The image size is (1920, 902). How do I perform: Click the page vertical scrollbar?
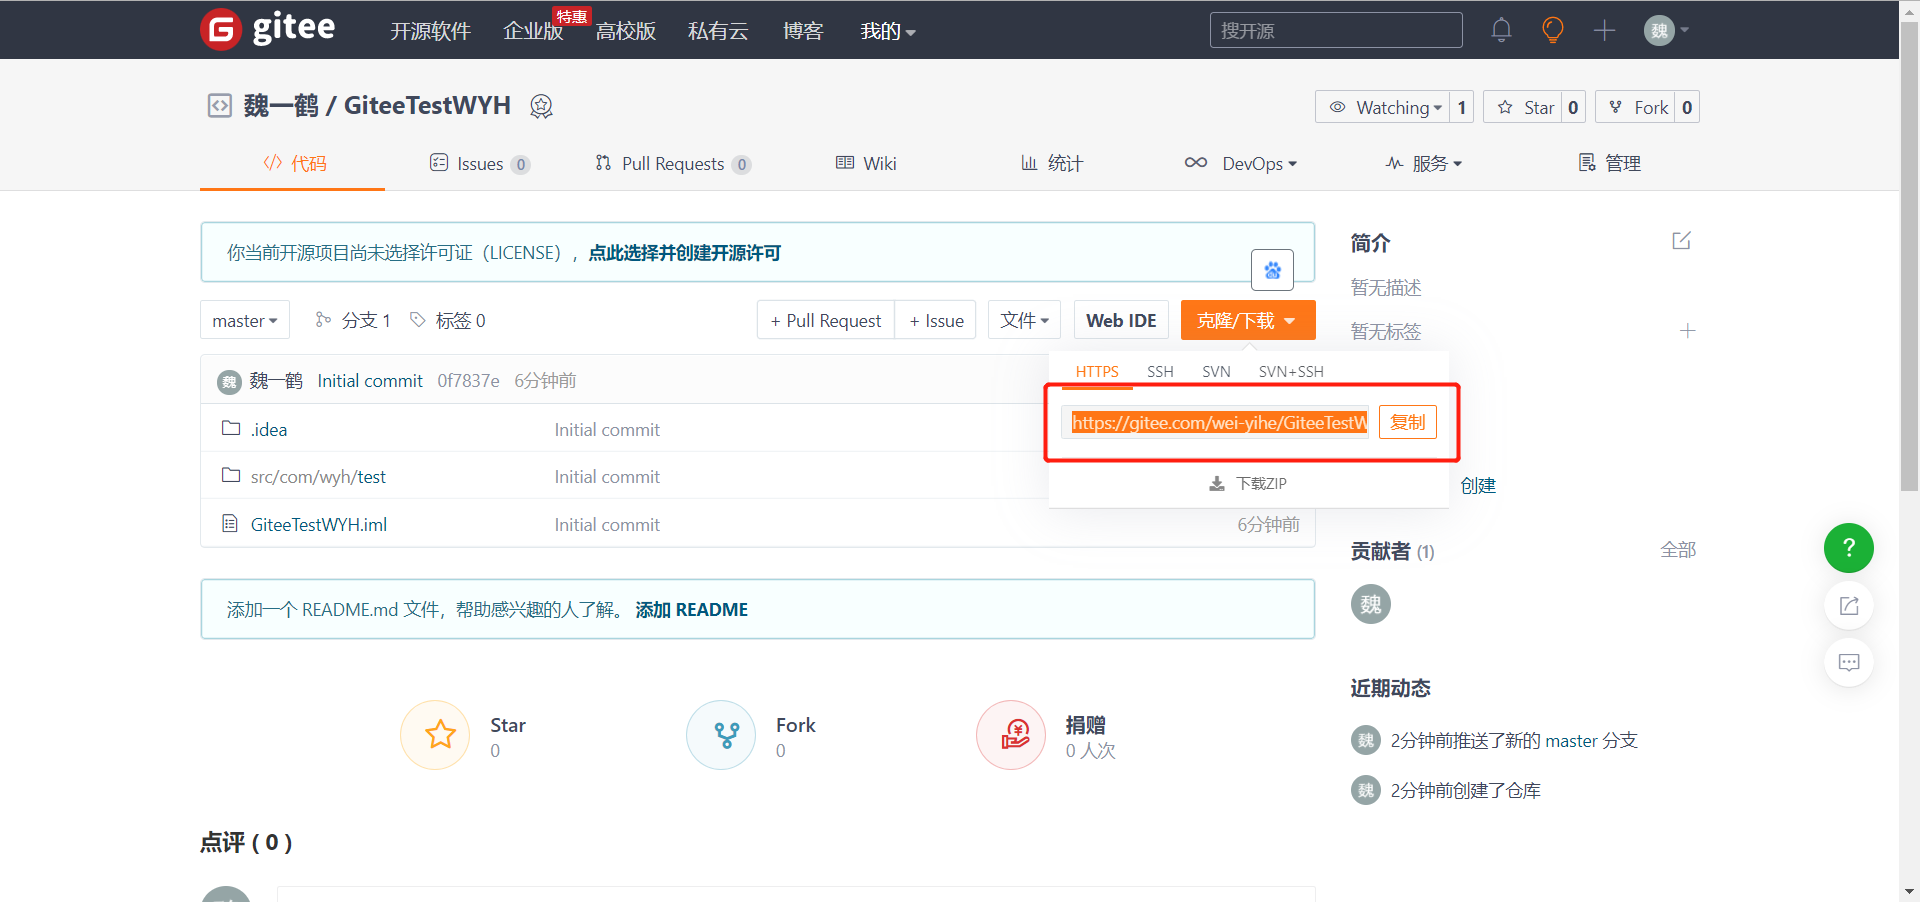1909,255
